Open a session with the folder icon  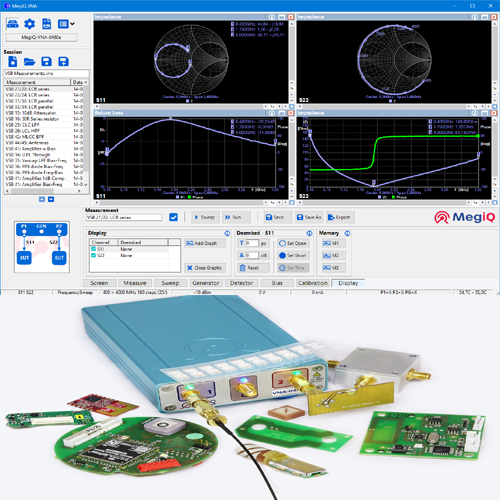coord(29,62)
